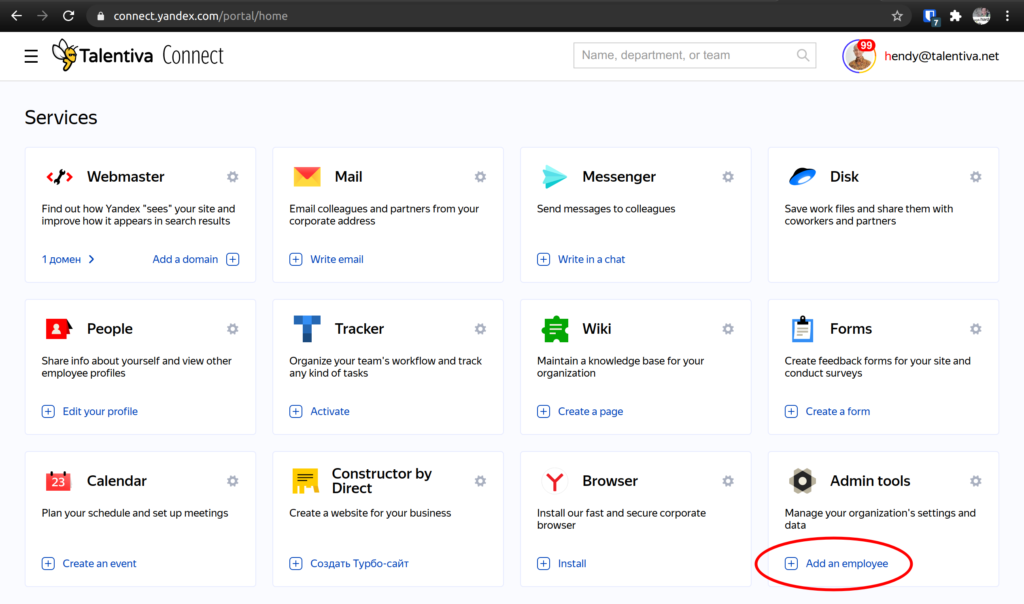Click the Add a domain link
1024x604 pixels.
tap(185, 259)
